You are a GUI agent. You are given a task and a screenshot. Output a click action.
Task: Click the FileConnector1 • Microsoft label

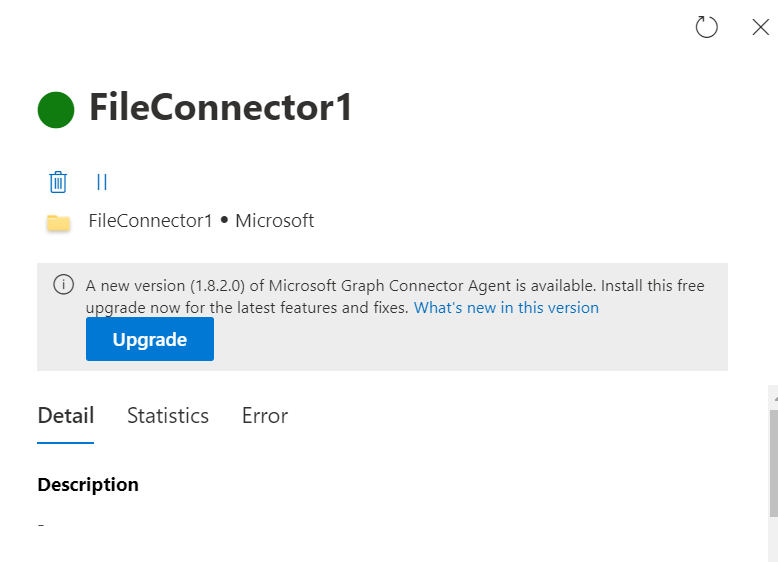[201, 221]
